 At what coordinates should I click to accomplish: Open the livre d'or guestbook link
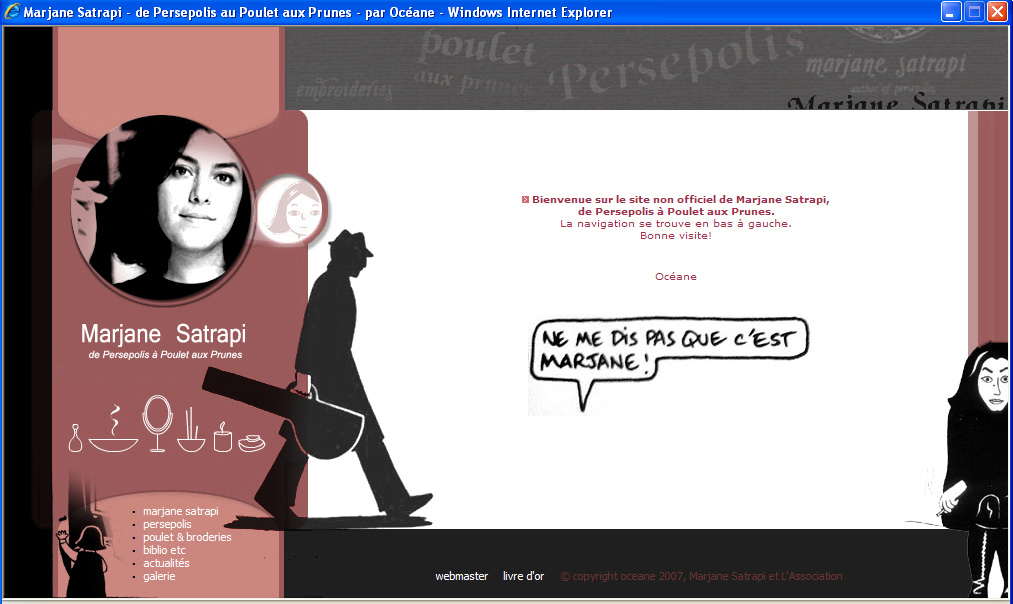point(523,576)
